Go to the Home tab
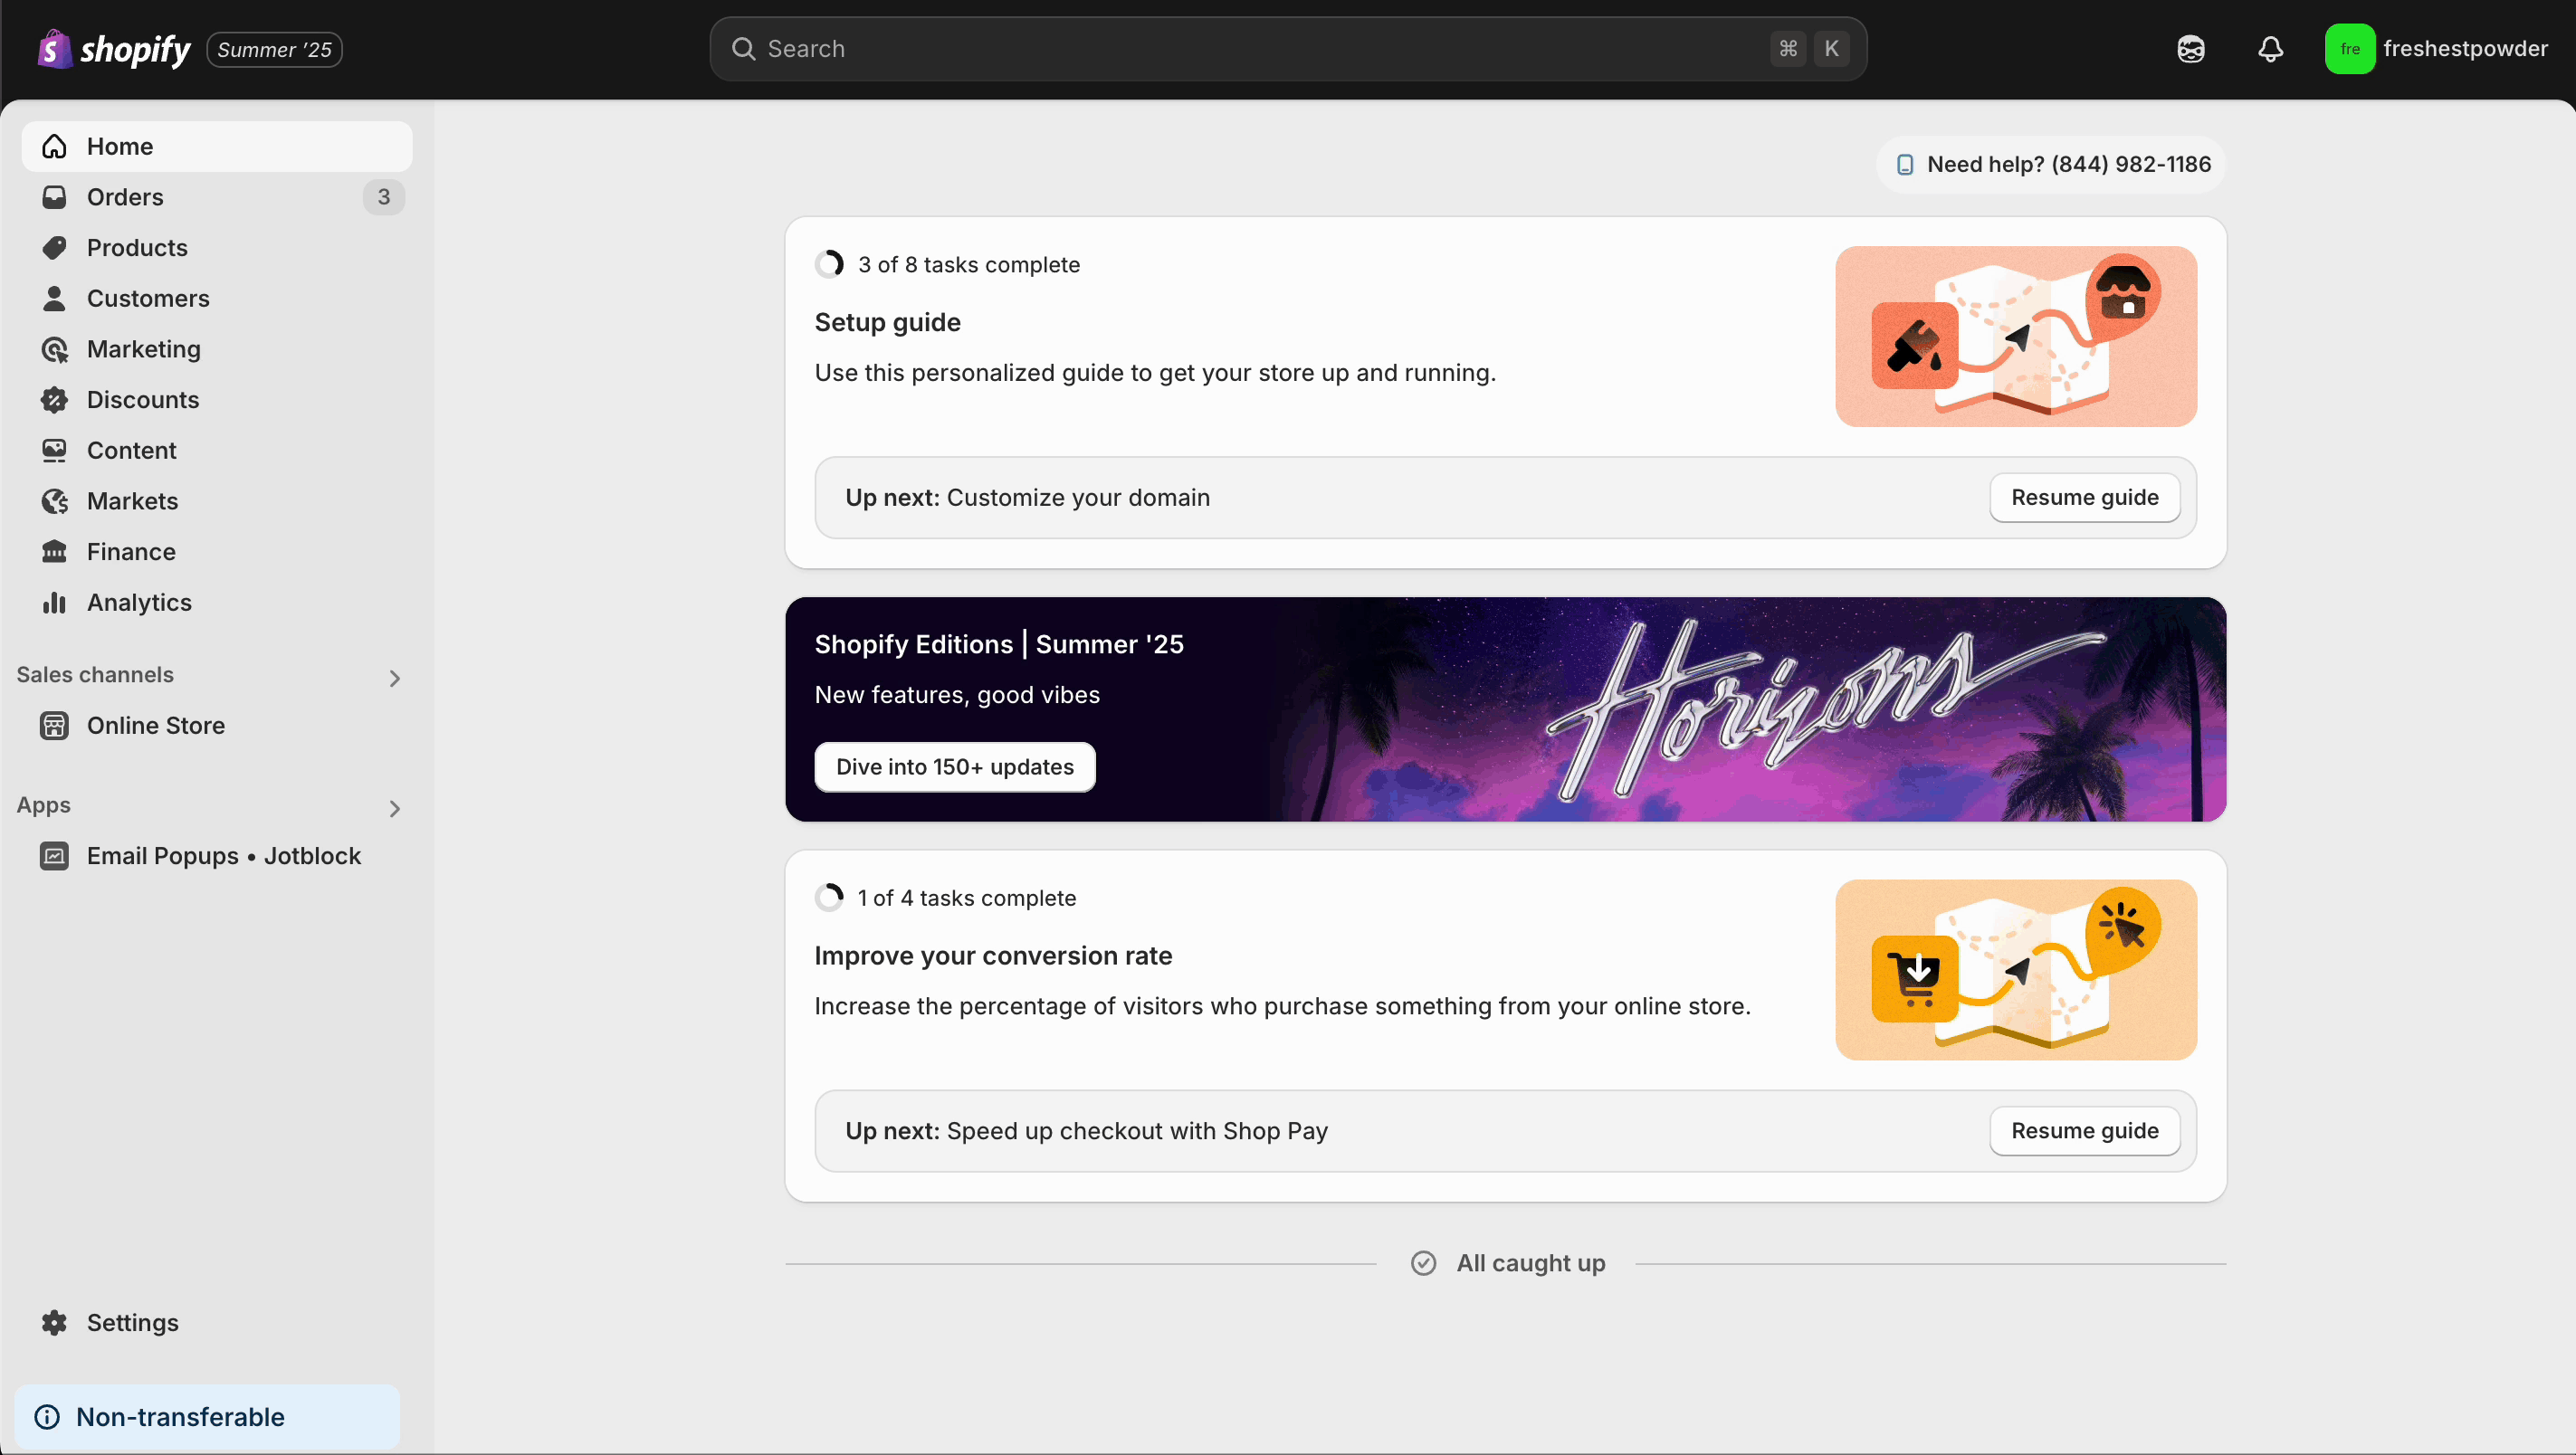Viewport: 2576px width, 1455px height. pyautogui.click(x=120, y=146)
